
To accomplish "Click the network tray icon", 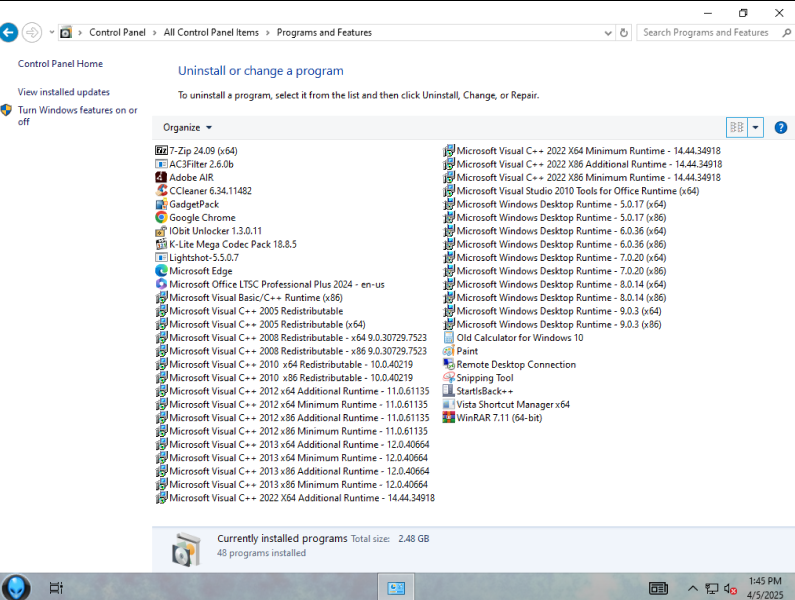I will [712, 588].
